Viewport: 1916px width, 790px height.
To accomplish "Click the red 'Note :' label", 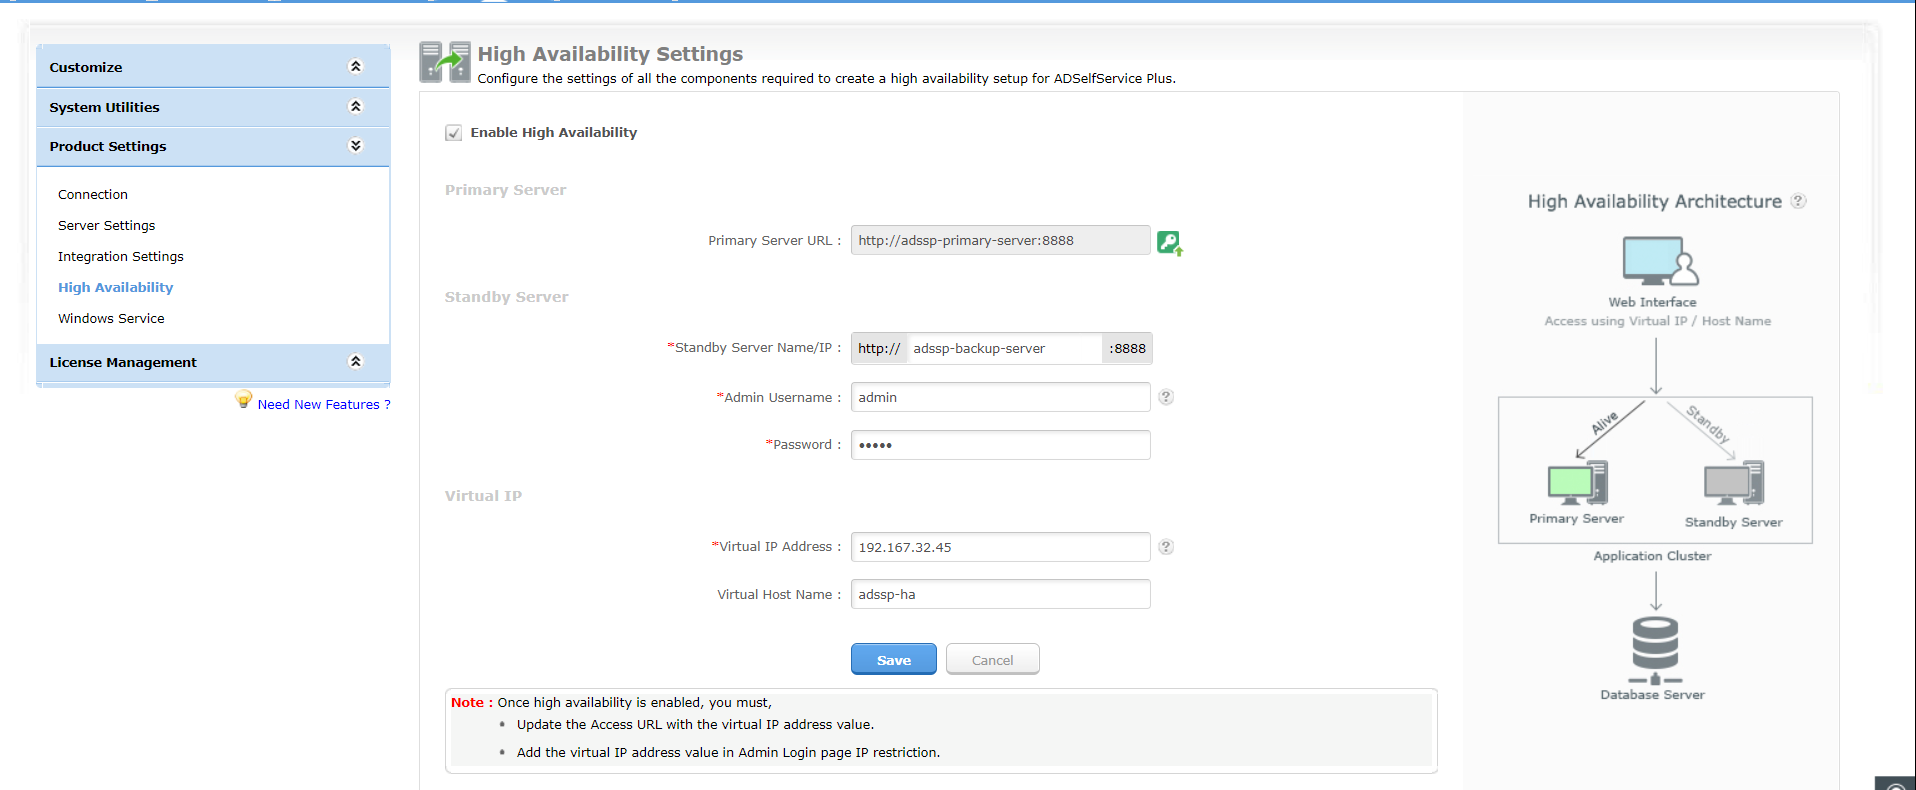I will click(472, 703).
